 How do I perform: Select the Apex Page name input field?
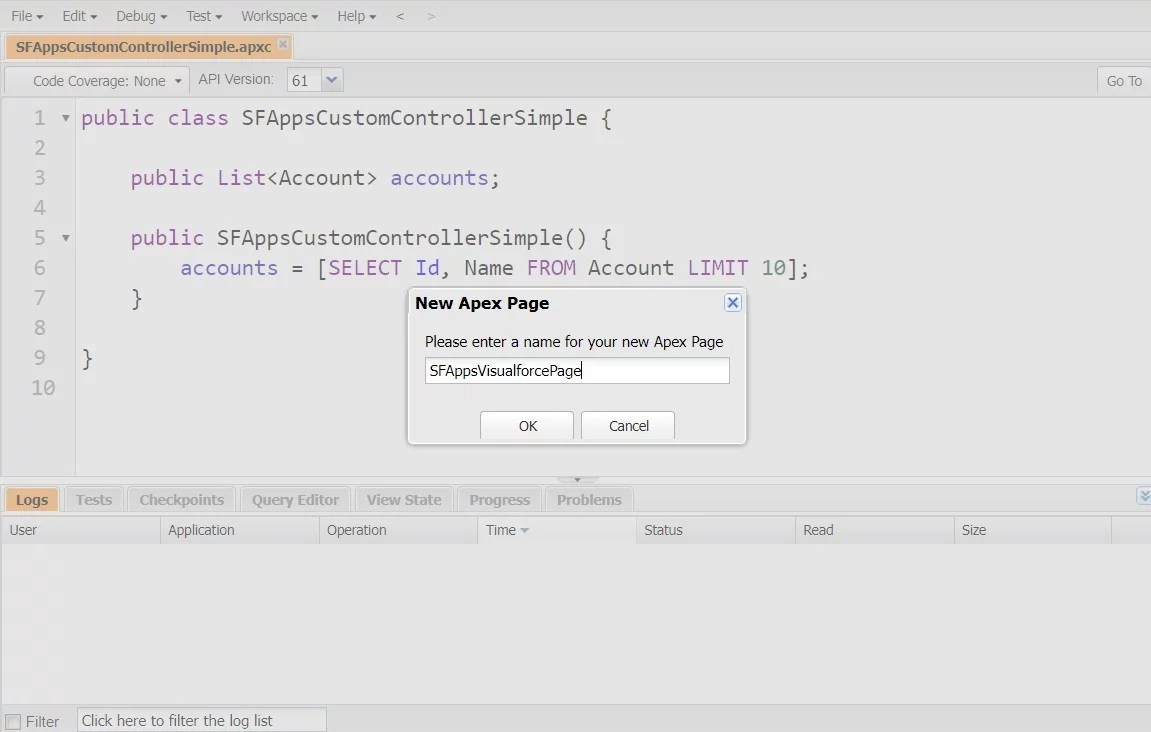(577, 370)
